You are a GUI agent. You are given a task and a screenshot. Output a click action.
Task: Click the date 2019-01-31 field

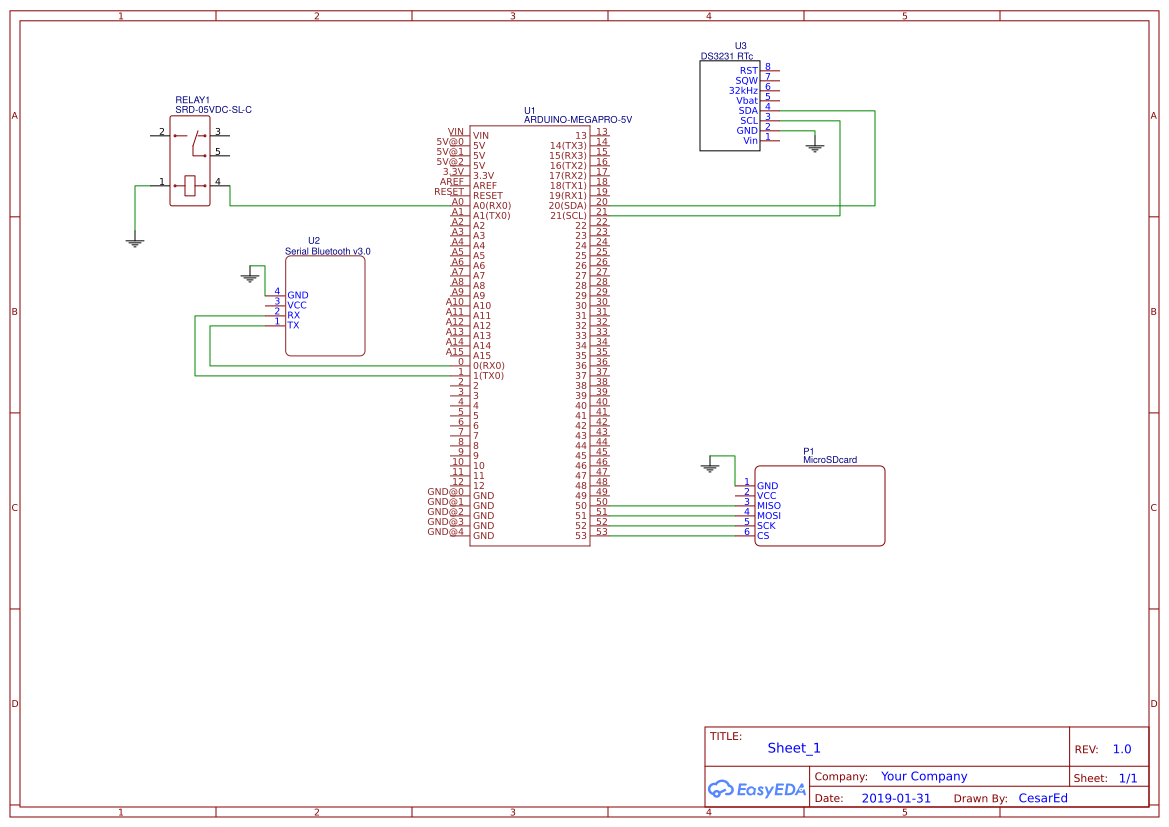tap(897, 798)
